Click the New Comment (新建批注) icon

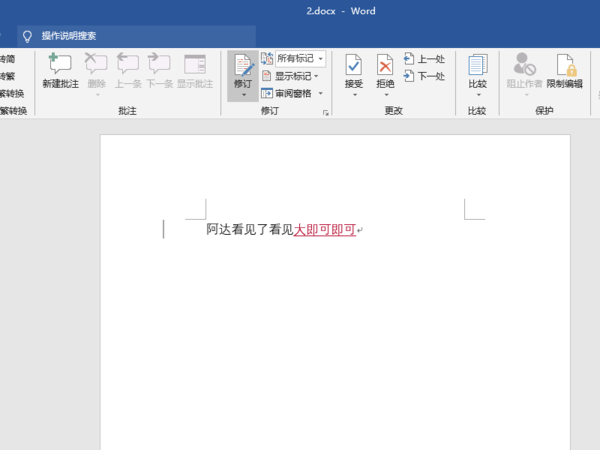(x=58, y=65)
